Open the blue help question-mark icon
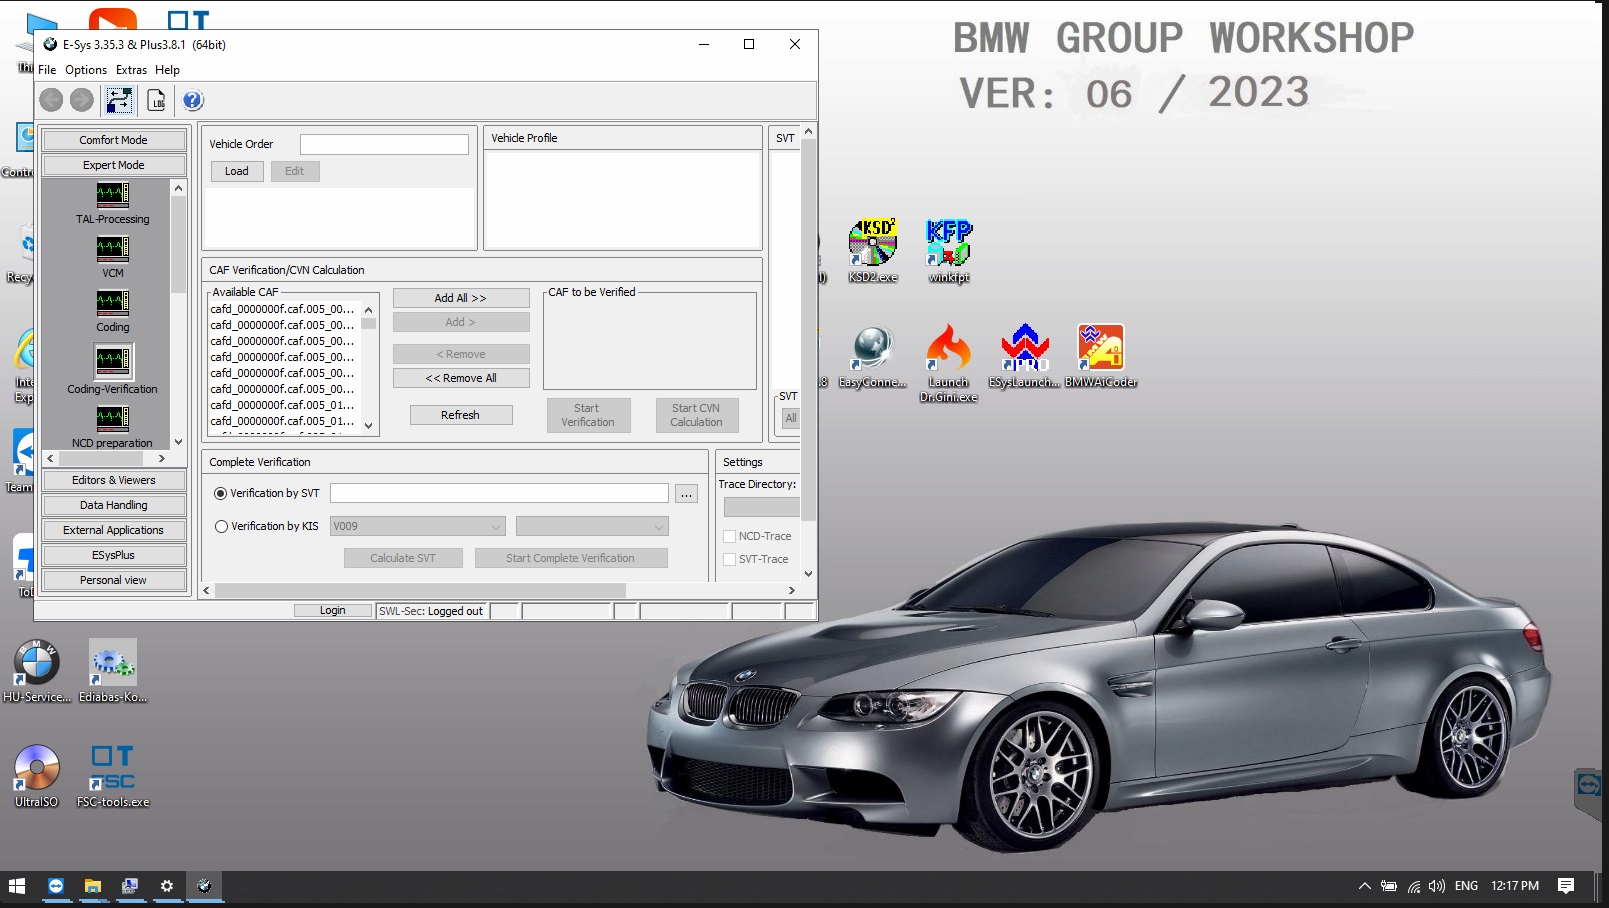Screen dimensions: 1609x908 193,100
